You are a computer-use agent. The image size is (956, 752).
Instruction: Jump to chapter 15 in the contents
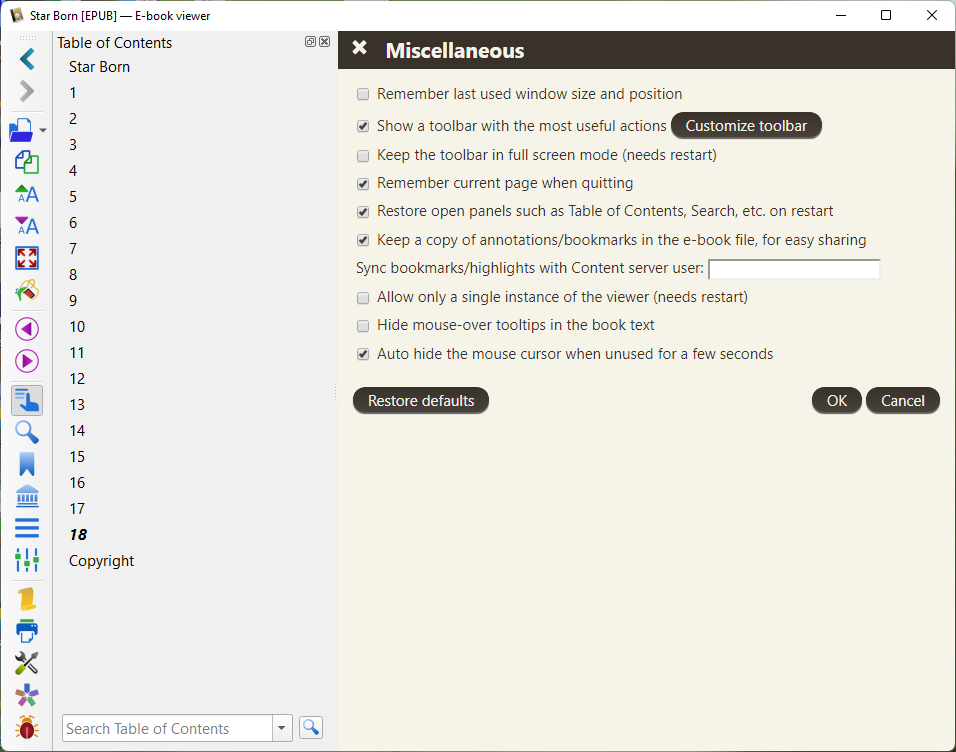[77, 457]
